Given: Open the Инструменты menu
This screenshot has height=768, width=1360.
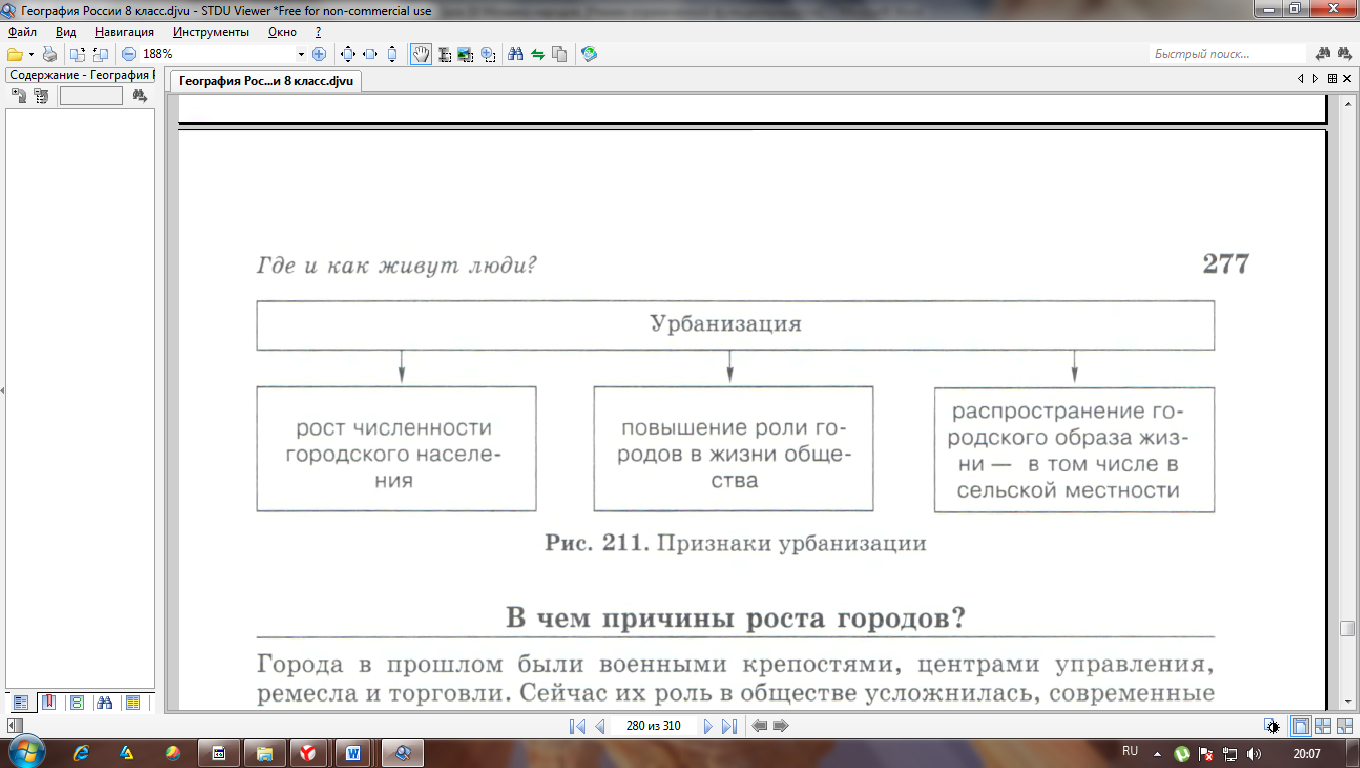Looking at the screenshot, I should point(210,32).
